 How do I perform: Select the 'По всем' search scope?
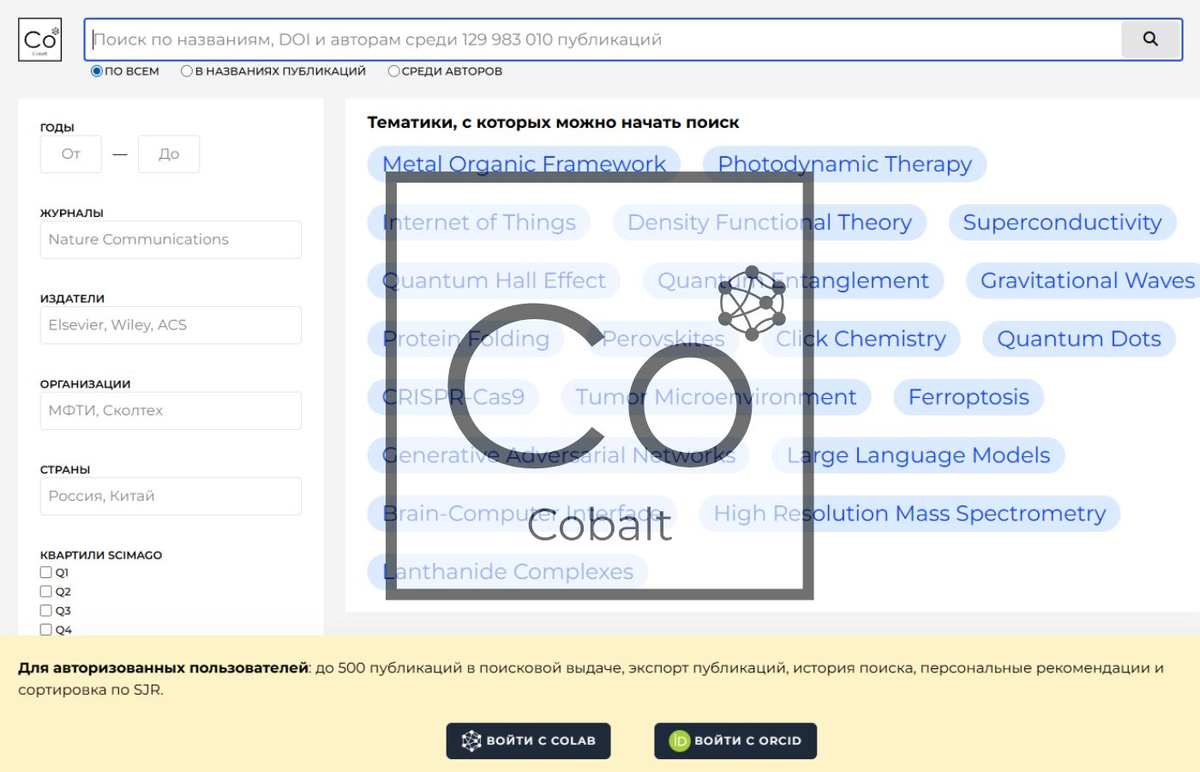pos(97,71)
